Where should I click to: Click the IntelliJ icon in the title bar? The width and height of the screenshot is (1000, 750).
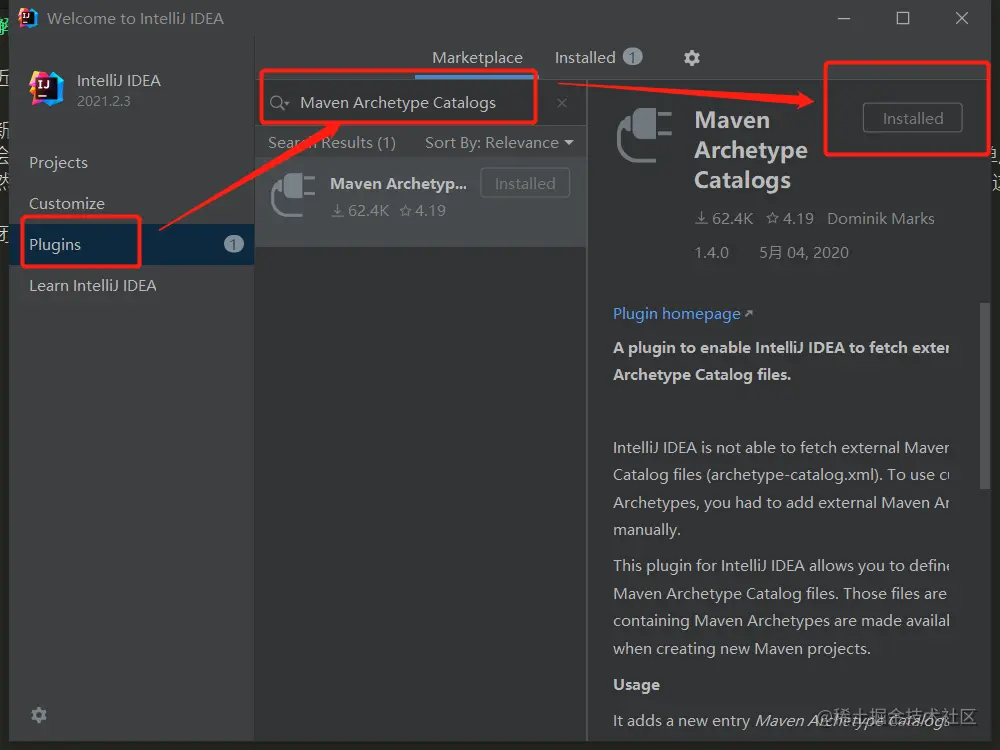[28, 18]
